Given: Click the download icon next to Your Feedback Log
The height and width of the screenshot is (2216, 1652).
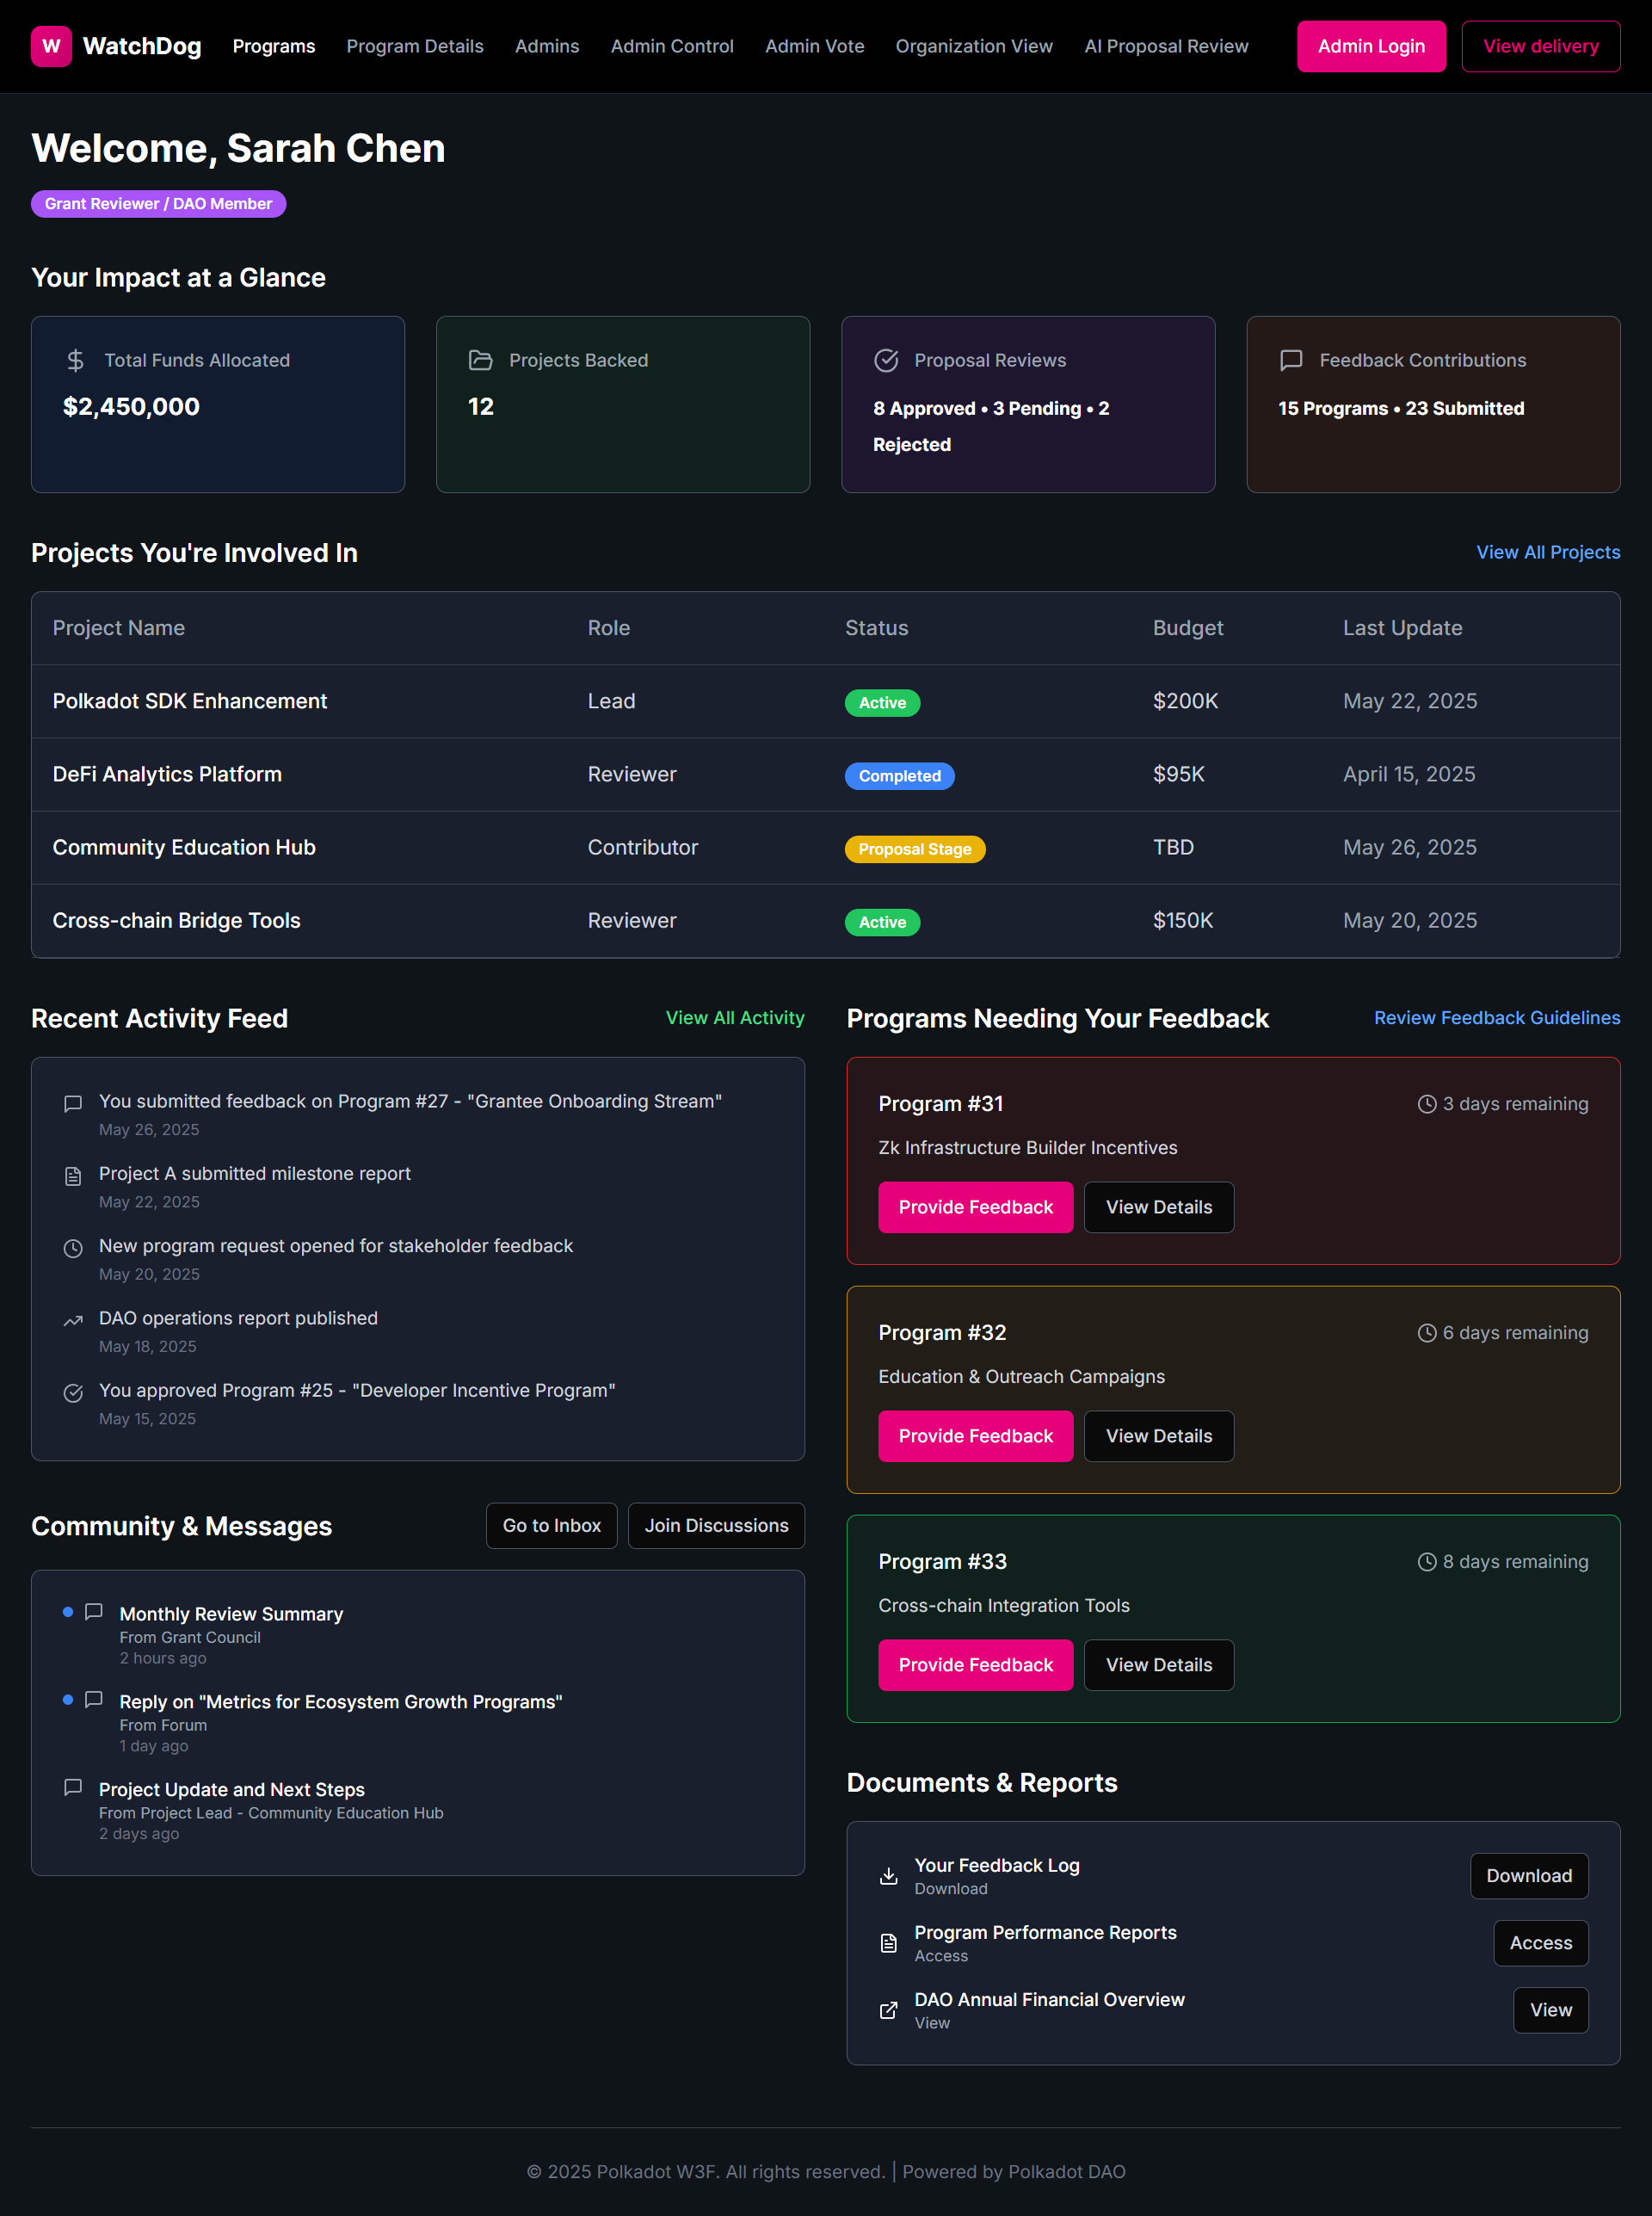Looking at the screenshot, I should (888, 1876).
